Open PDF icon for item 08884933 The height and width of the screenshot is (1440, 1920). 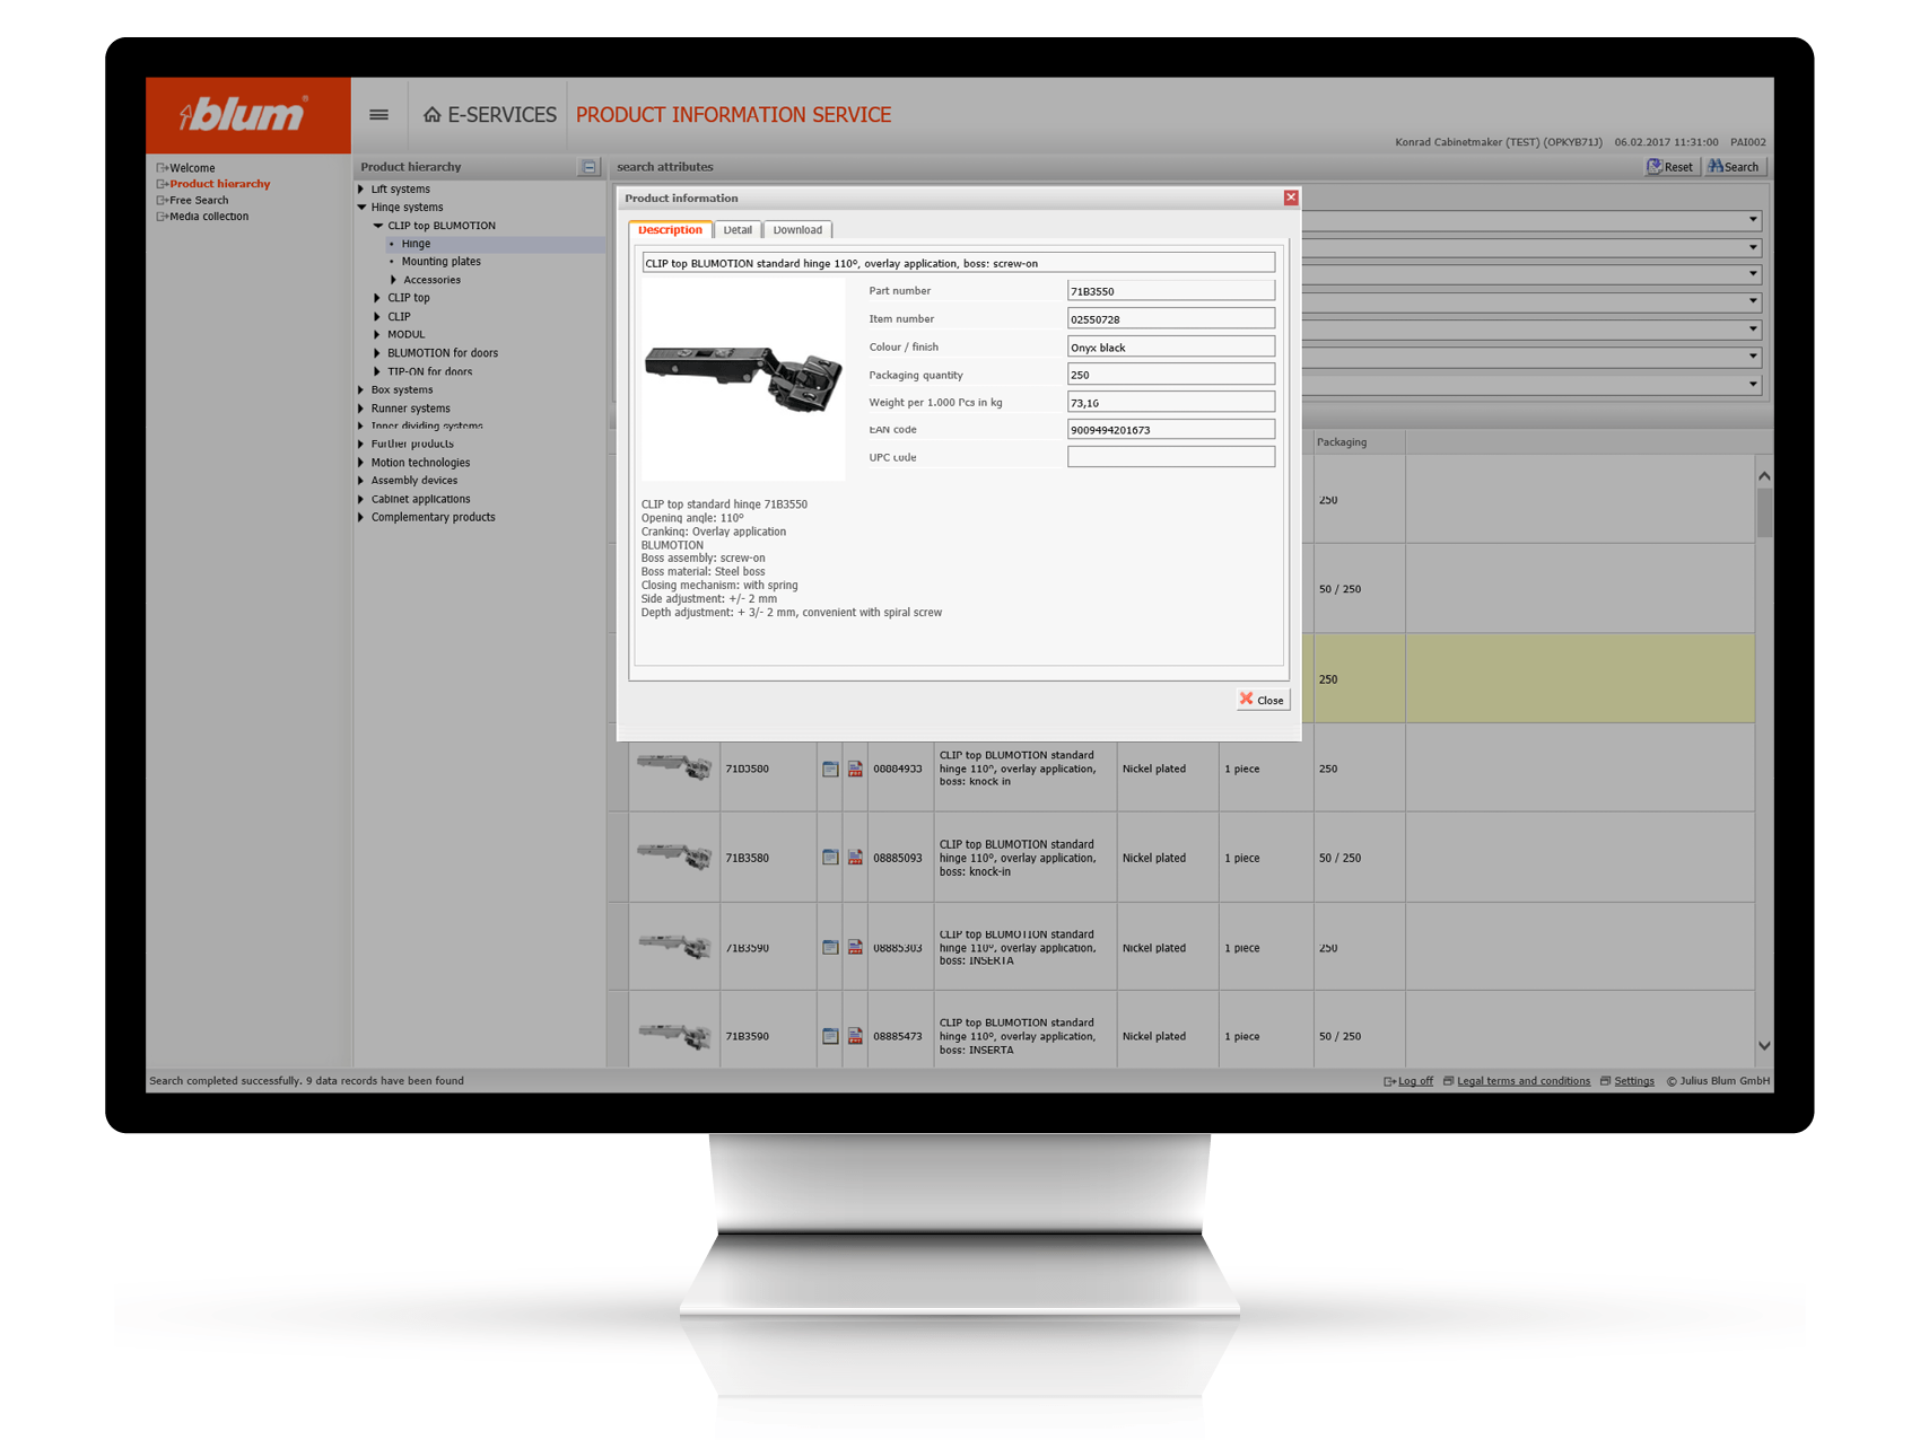[x=855, y=769]
